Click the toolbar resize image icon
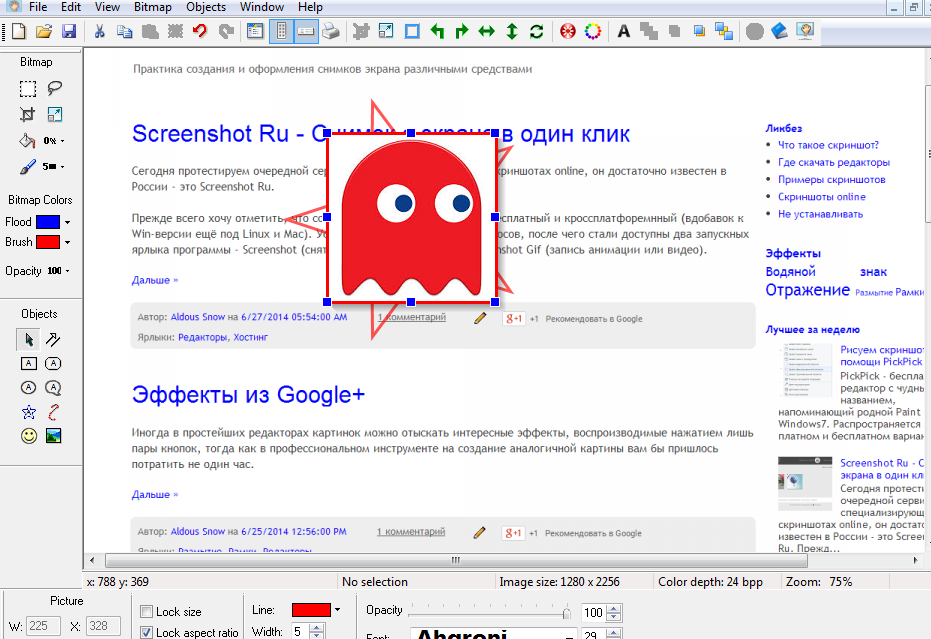Viewport: 931px width, 639px height. [x=386, y=31]
